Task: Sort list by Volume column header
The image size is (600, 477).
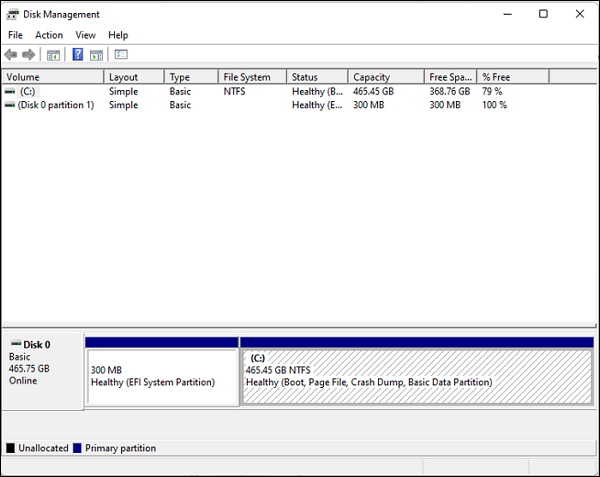Action: [52, 77]
